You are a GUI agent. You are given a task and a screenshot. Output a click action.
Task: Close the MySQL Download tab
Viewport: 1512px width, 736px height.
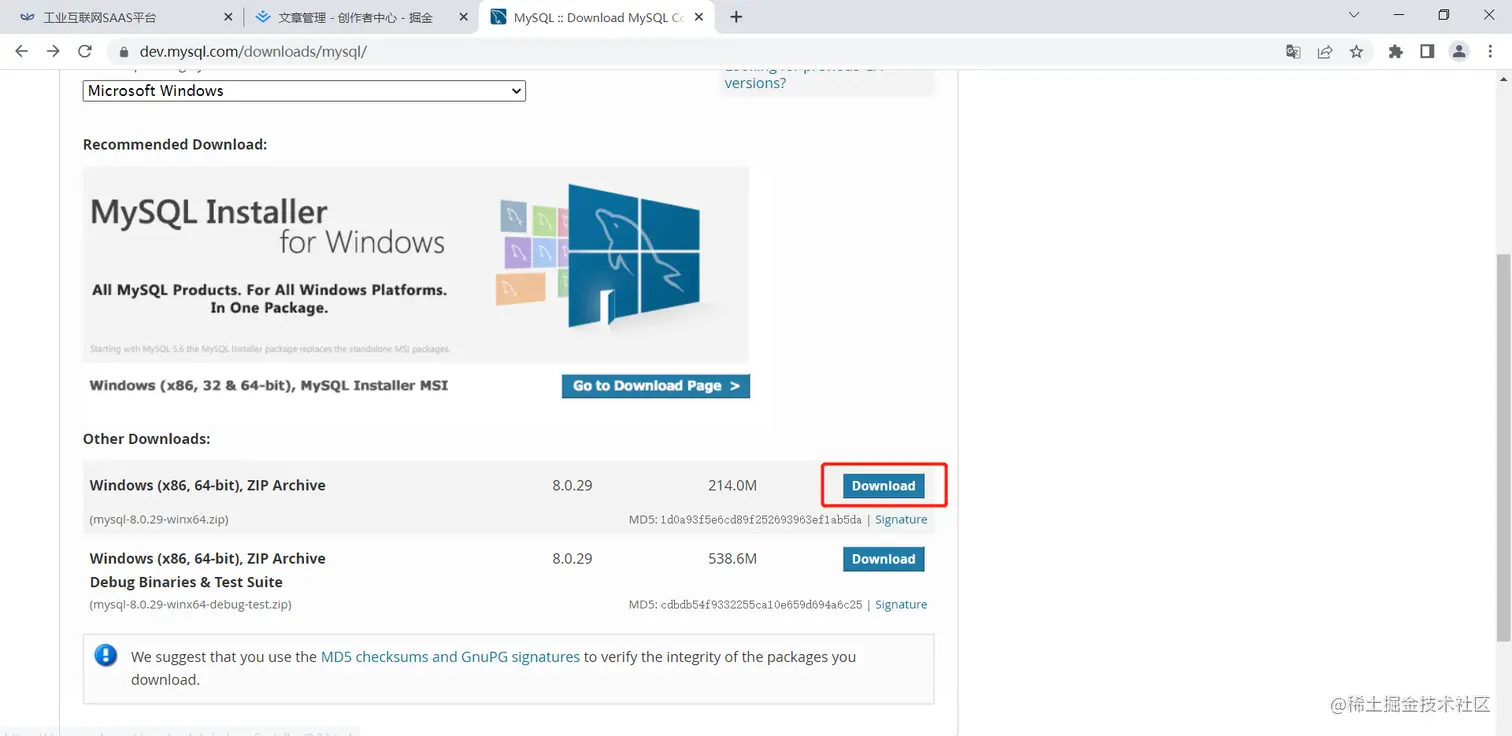699,17
